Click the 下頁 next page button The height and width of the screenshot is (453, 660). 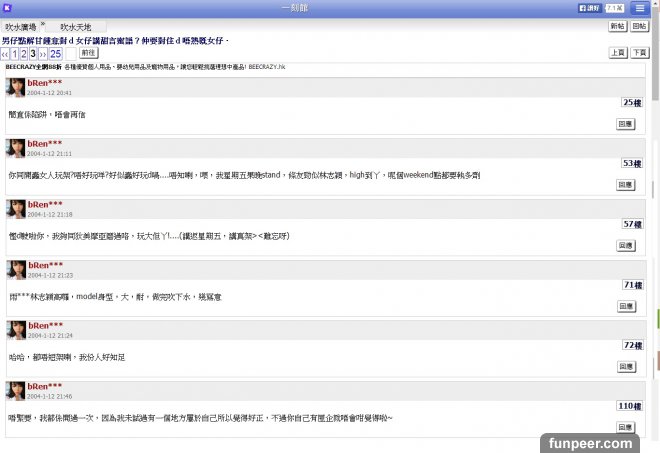[640, 52]
